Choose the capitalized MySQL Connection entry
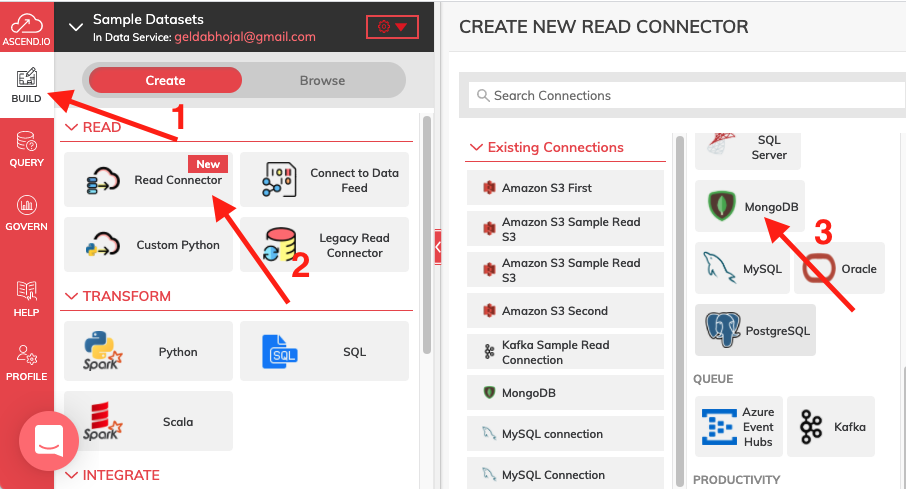Viewport: 906px width, 489px height. (x=565, y=475)
